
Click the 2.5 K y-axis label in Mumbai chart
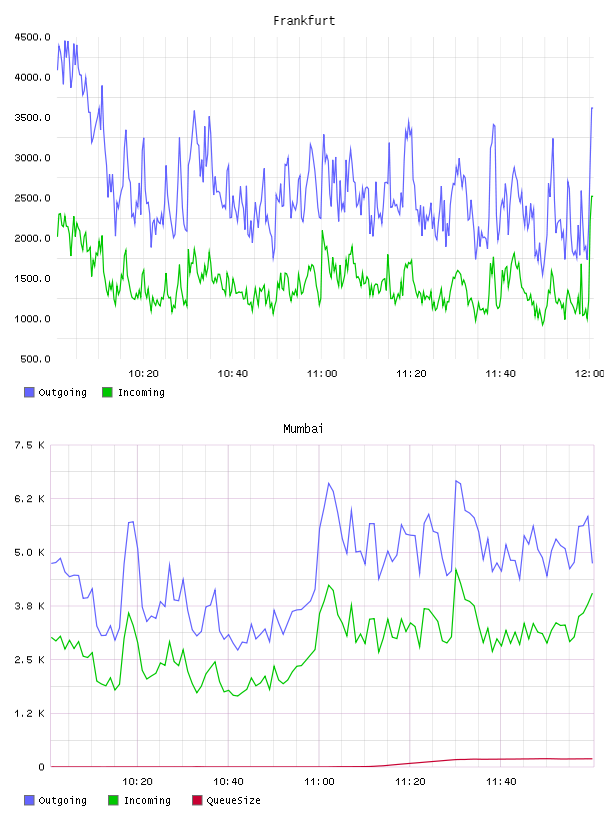click(29, 659)
